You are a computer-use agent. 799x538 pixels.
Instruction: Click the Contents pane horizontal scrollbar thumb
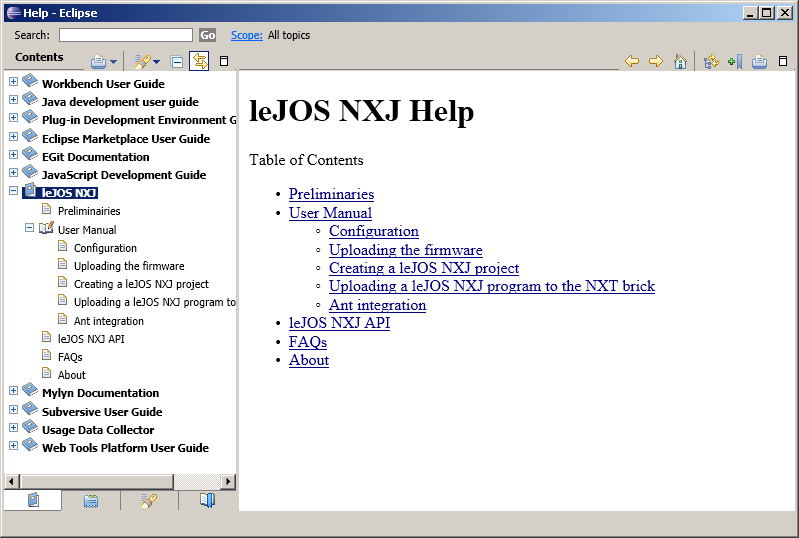(x=97, y=481)
